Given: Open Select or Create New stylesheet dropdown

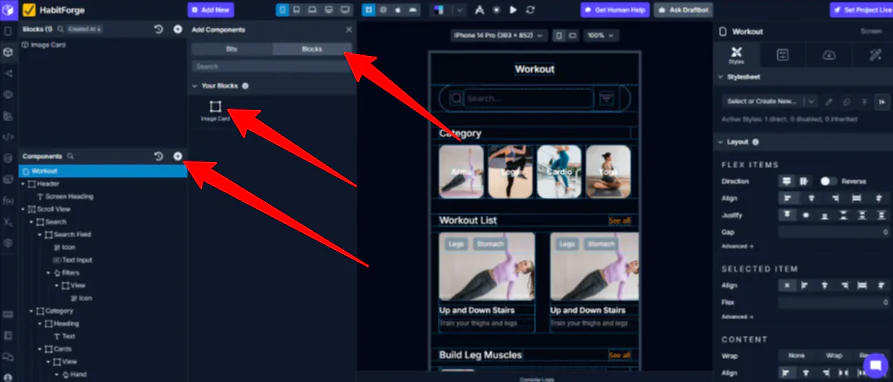Looking at the screenshot, I should coord(769,101).
